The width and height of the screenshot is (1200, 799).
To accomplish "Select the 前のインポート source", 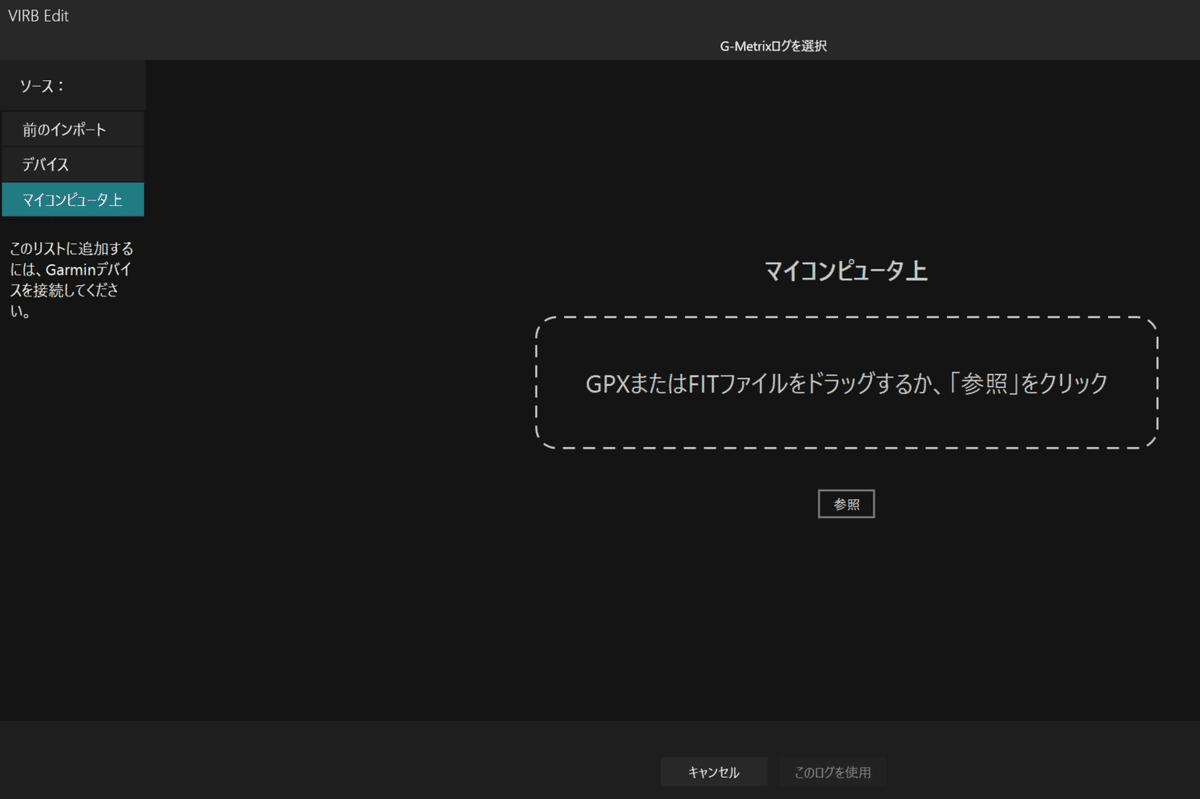I will [x=73, y=130].
